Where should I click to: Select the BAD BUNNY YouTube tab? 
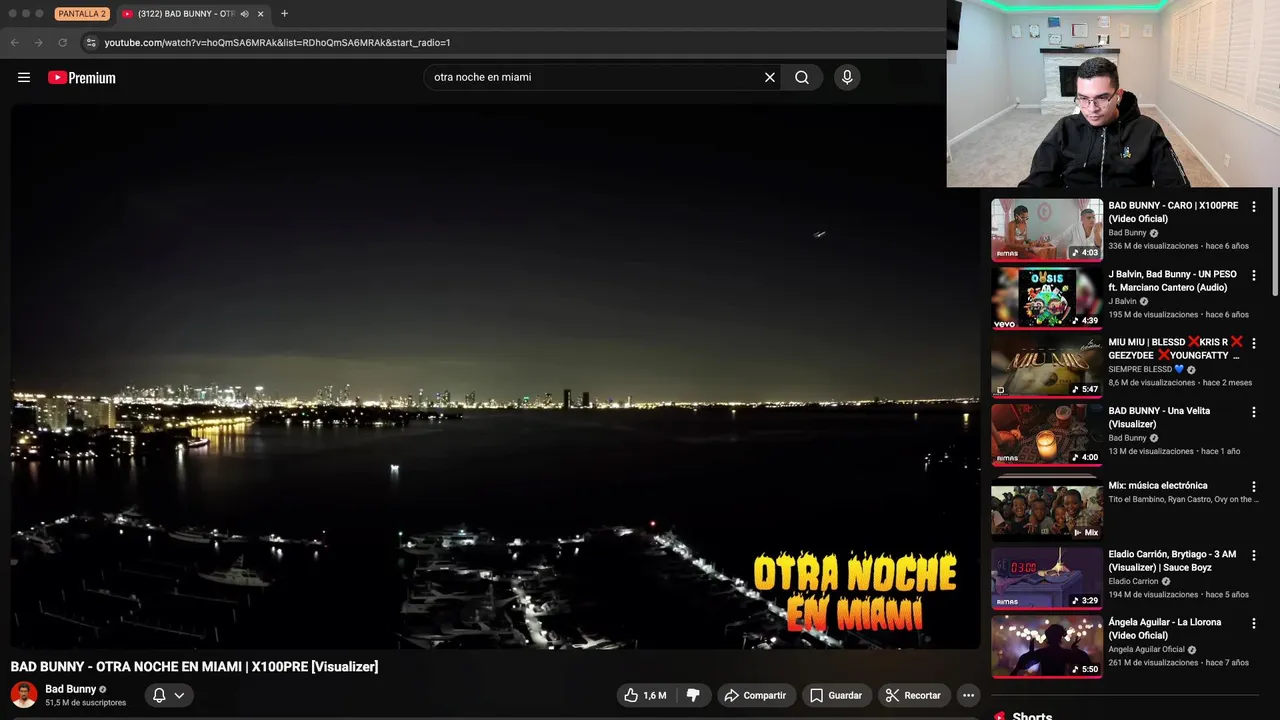(x=193, y=14)
